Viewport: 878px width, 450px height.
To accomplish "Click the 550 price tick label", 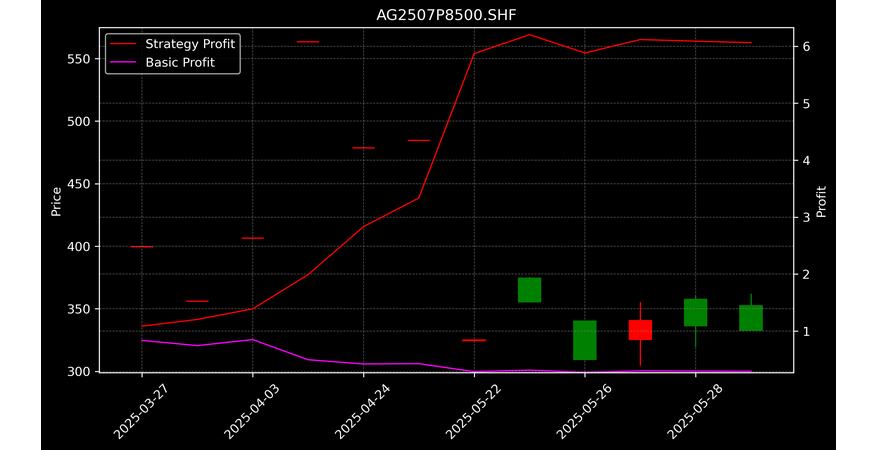I will (x=79, y=59).
